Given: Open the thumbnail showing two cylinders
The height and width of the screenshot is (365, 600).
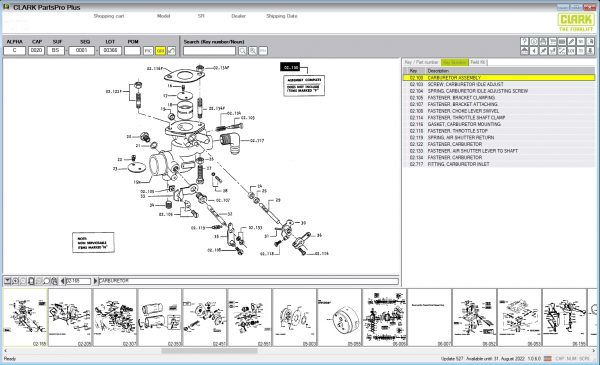Looking at the screenshot, I should 160,318.
